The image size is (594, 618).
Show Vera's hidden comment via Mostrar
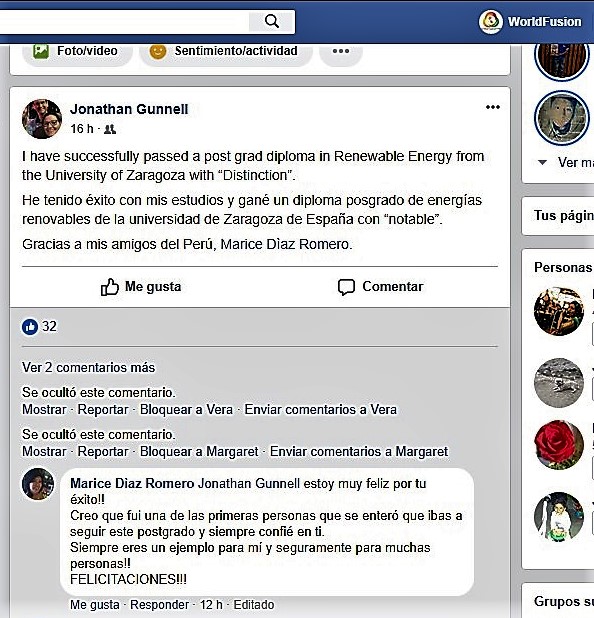[44, 410]
